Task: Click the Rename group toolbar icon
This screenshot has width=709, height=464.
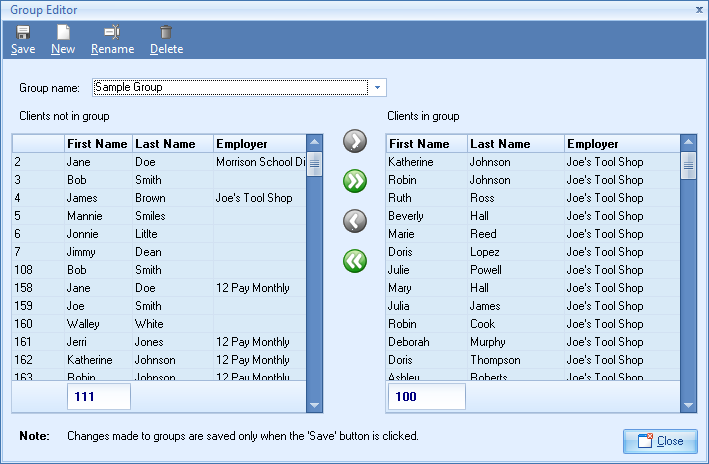Action: click(x=112, y=33)
